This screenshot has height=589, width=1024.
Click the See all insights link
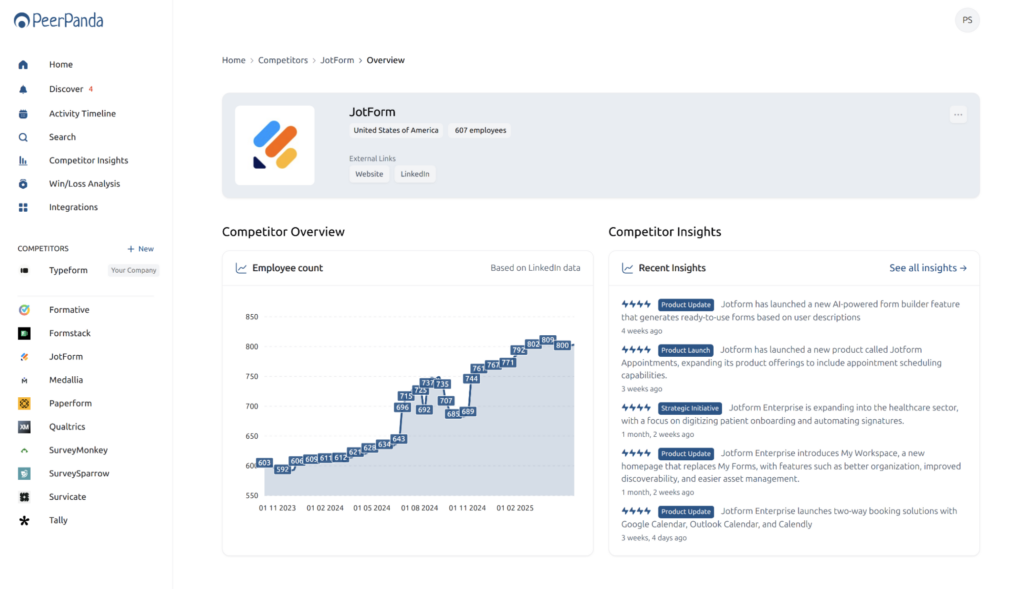click(928, 267)
